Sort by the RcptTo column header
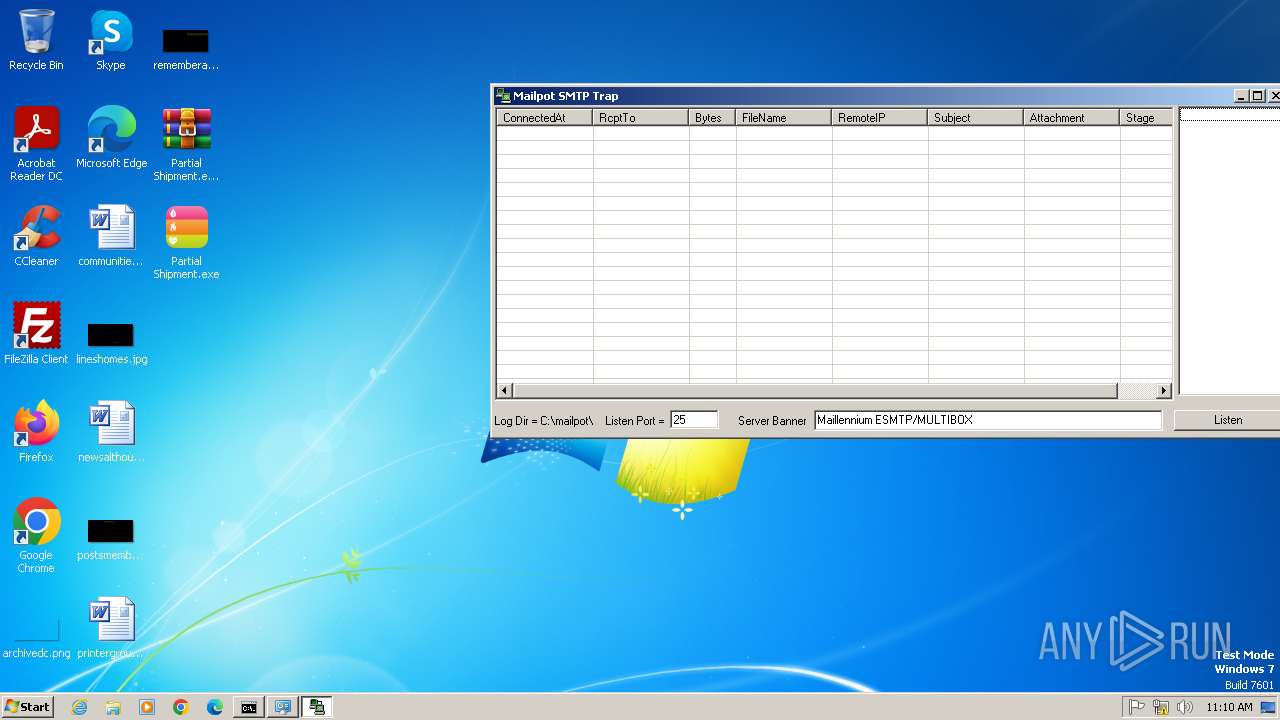This screenshot has height=720, width=1280. (x=641, y=117)
